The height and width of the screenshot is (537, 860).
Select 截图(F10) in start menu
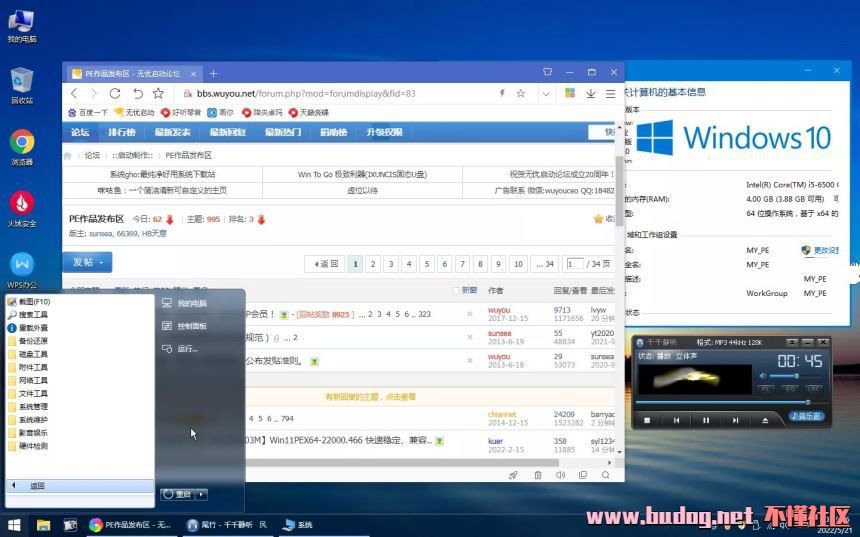(x=29, y=302)
